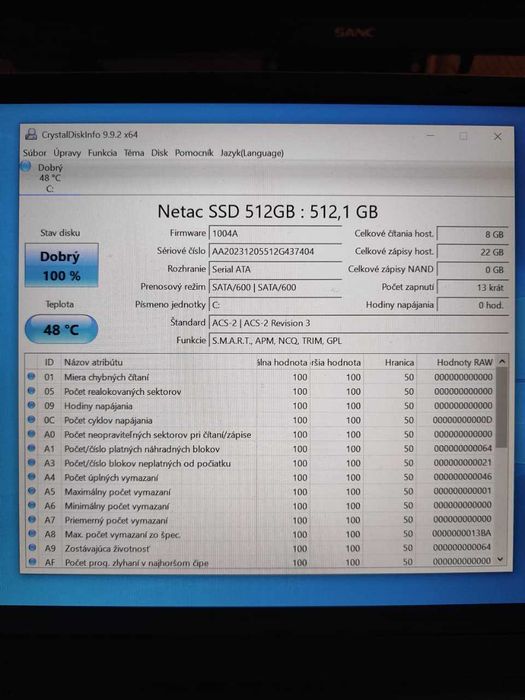Select row Počet úplných vymazaní
Image resolution: width=525 pixels, height=700 pixels.
click(261, 477)
